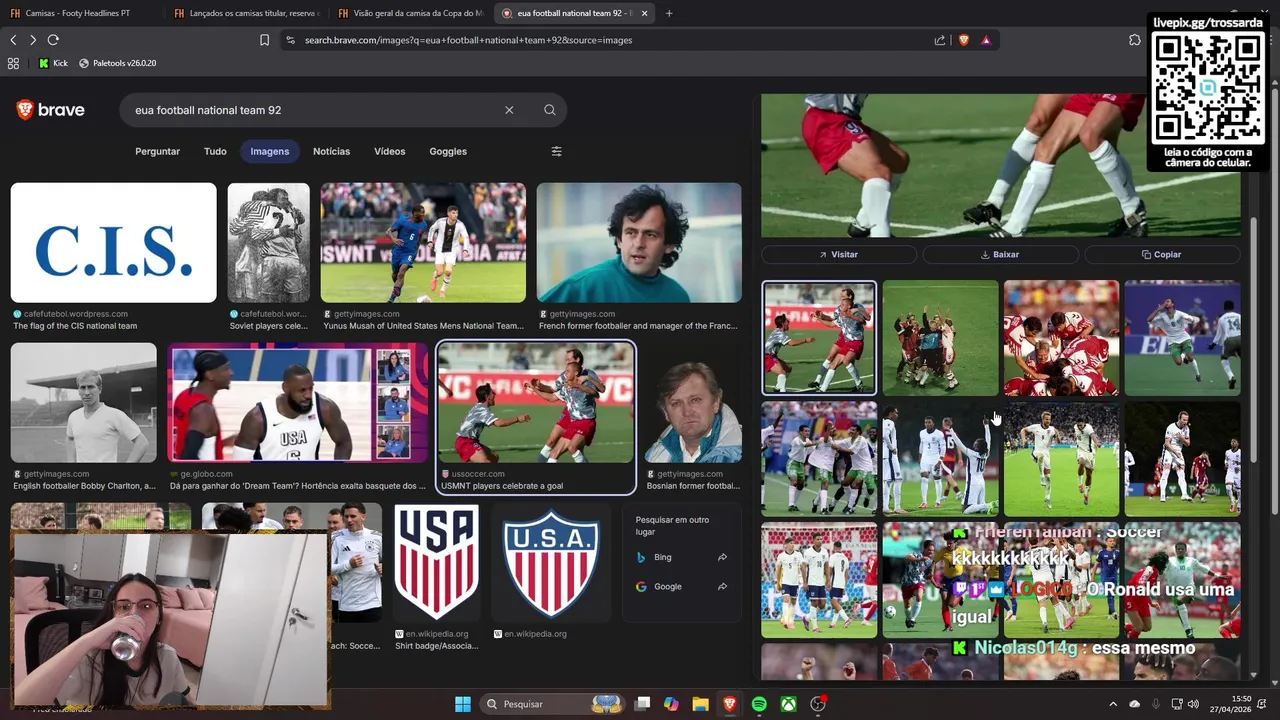Go forward in browser history
Viewport: 1280px width, 720px height.
click(x=33, y=40)
